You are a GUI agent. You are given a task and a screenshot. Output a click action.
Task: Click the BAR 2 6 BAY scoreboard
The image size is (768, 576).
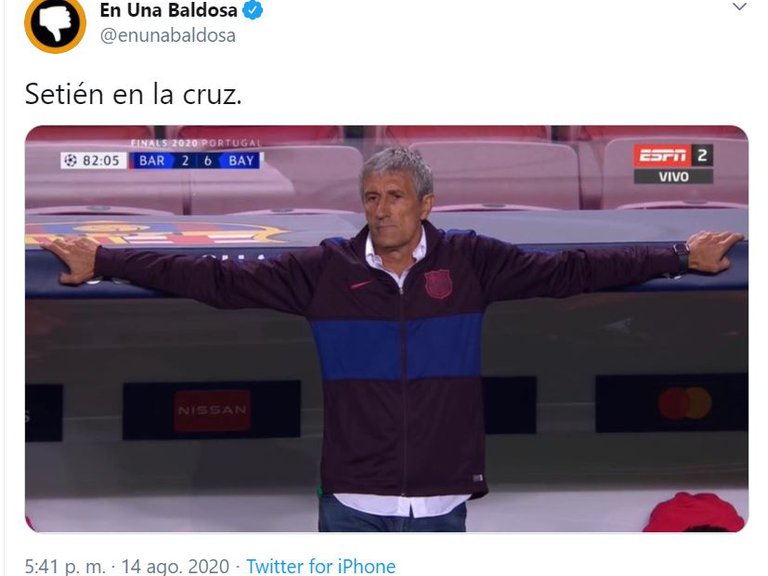(x=196, y=161)
